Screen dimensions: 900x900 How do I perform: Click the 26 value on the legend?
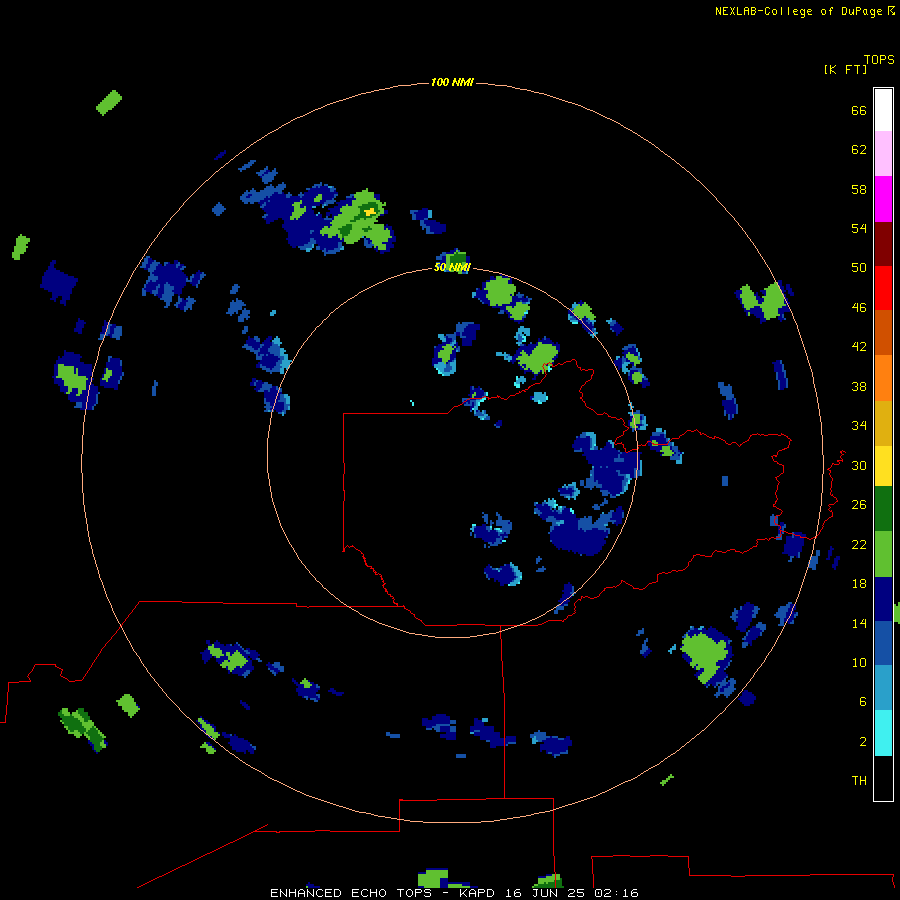(859, 505)
